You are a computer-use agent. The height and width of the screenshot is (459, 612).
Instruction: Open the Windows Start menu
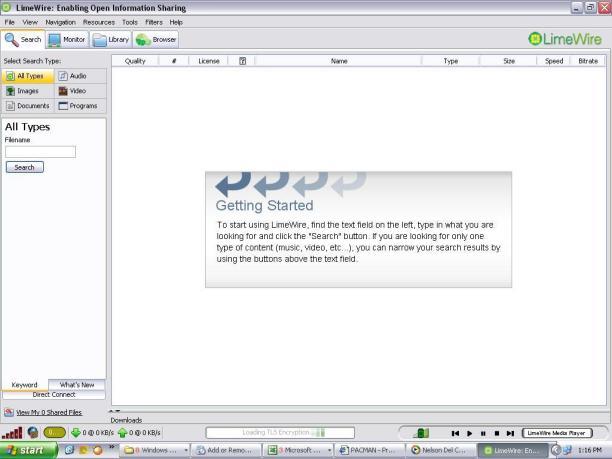click(28, 450)
